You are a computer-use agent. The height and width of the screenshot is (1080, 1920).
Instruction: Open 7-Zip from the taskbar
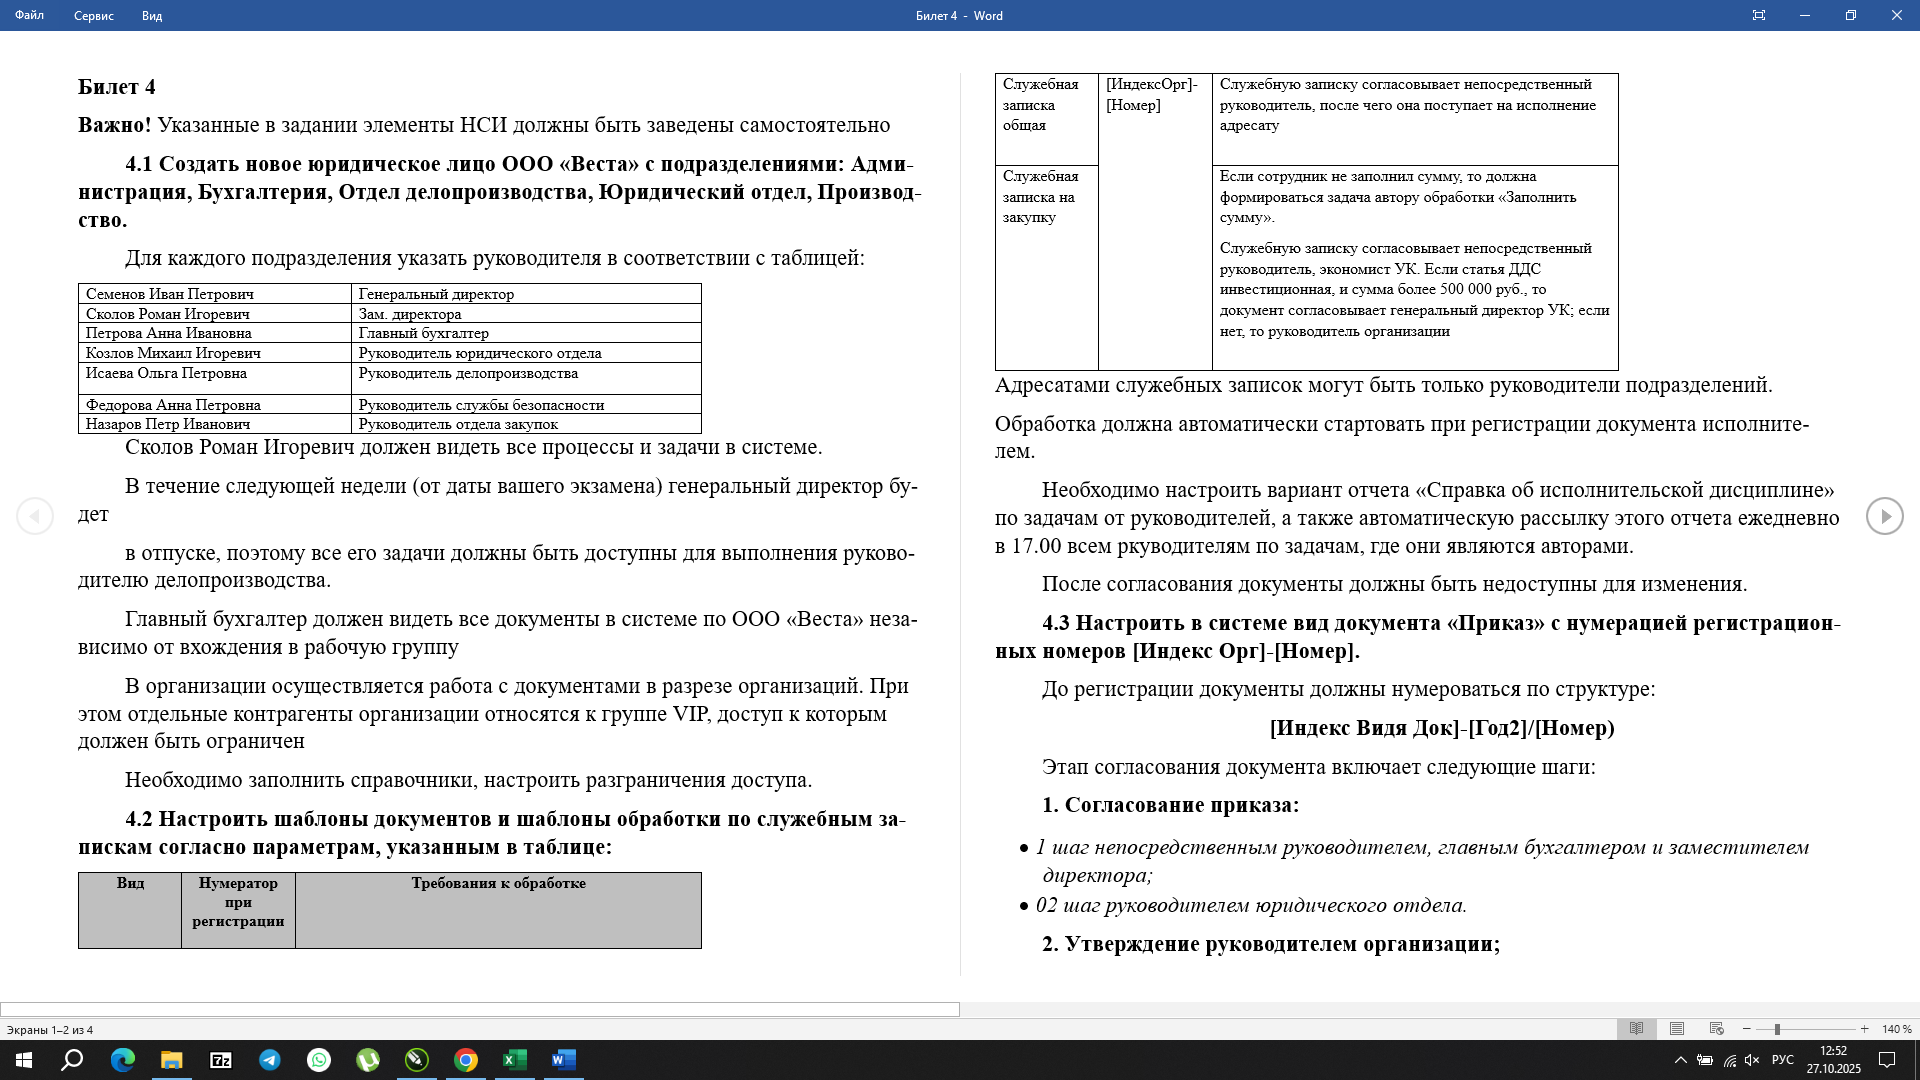coord(221,1062)
